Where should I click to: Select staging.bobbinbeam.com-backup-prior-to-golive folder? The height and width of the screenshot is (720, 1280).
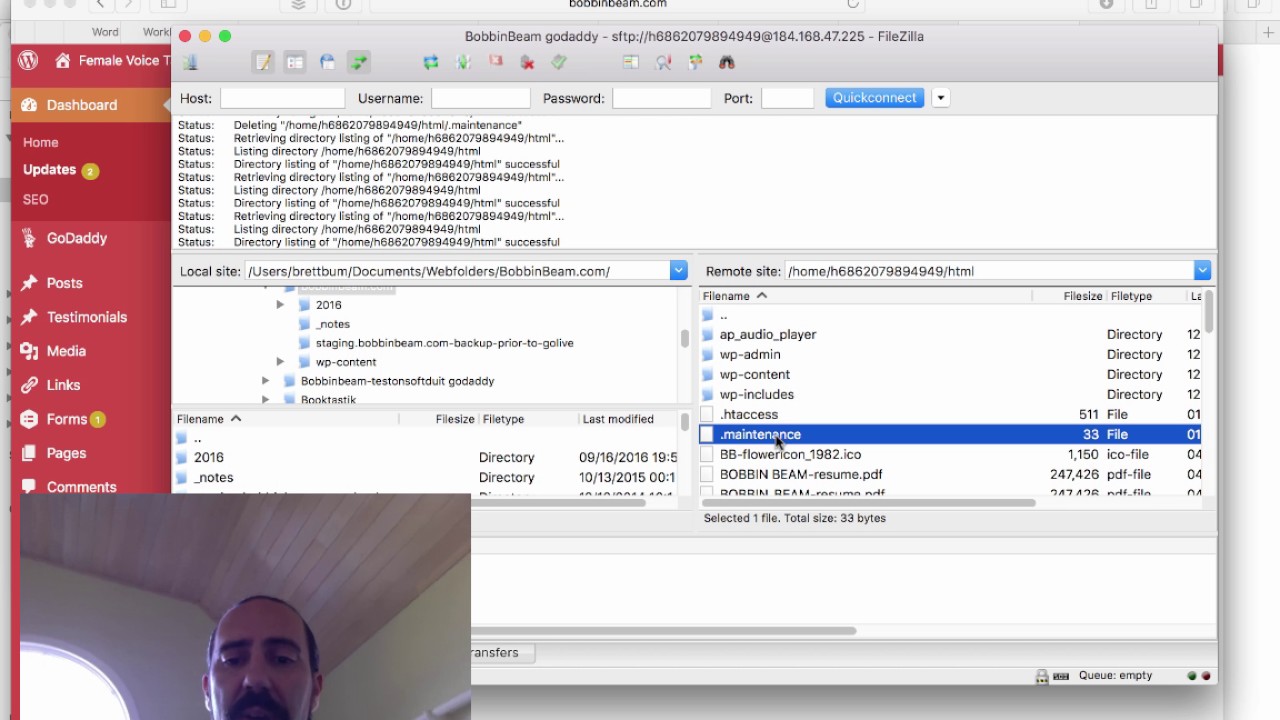tap(444, 343)
